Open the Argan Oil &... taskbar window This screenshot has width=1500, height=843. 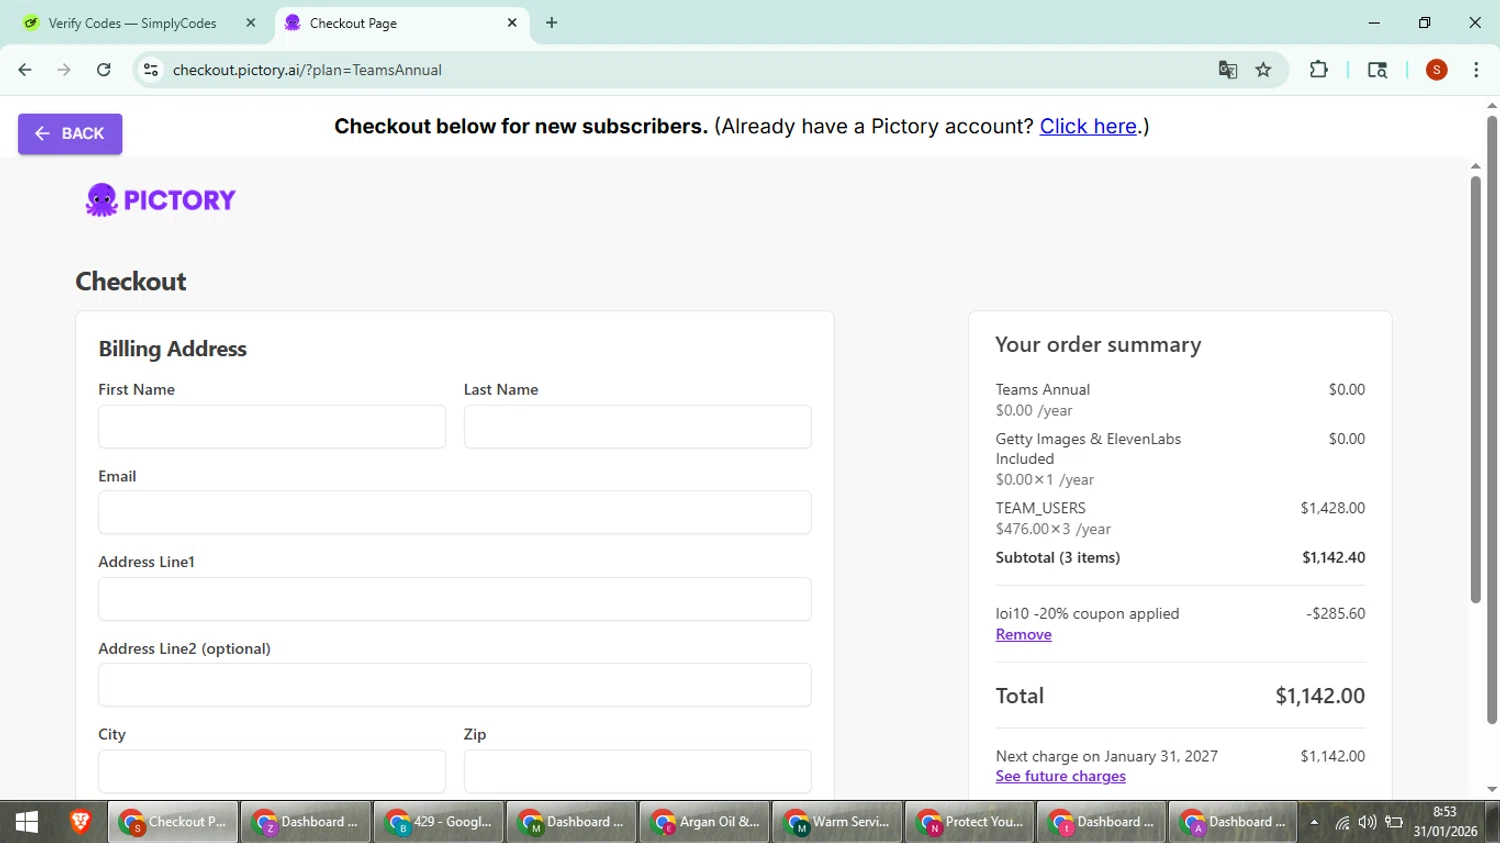tap(704, 822)
